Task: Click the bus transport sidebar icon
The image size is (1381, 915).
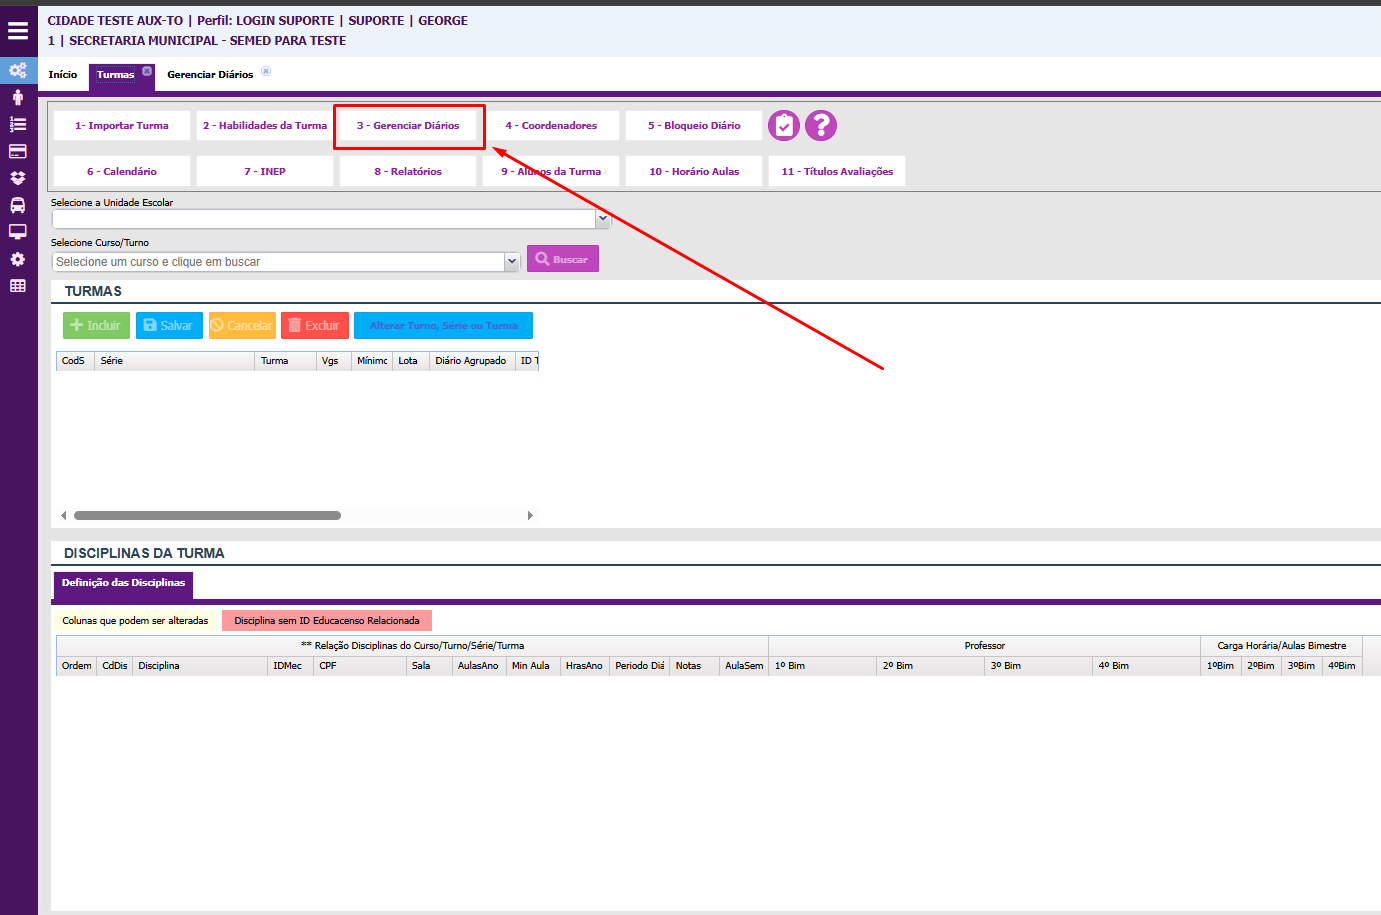Action: point(18,205)
